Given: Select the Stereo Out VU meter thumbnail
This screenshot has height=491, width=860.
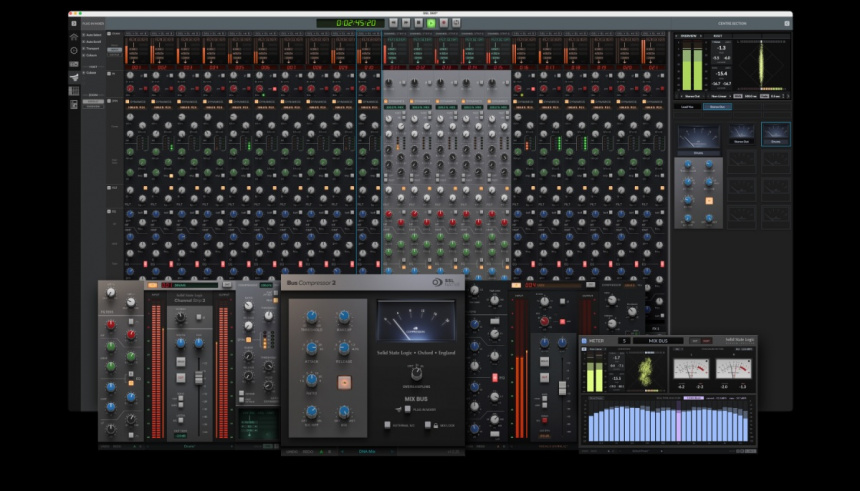Looking at the screenshot, I should click(x=742, y=134).
